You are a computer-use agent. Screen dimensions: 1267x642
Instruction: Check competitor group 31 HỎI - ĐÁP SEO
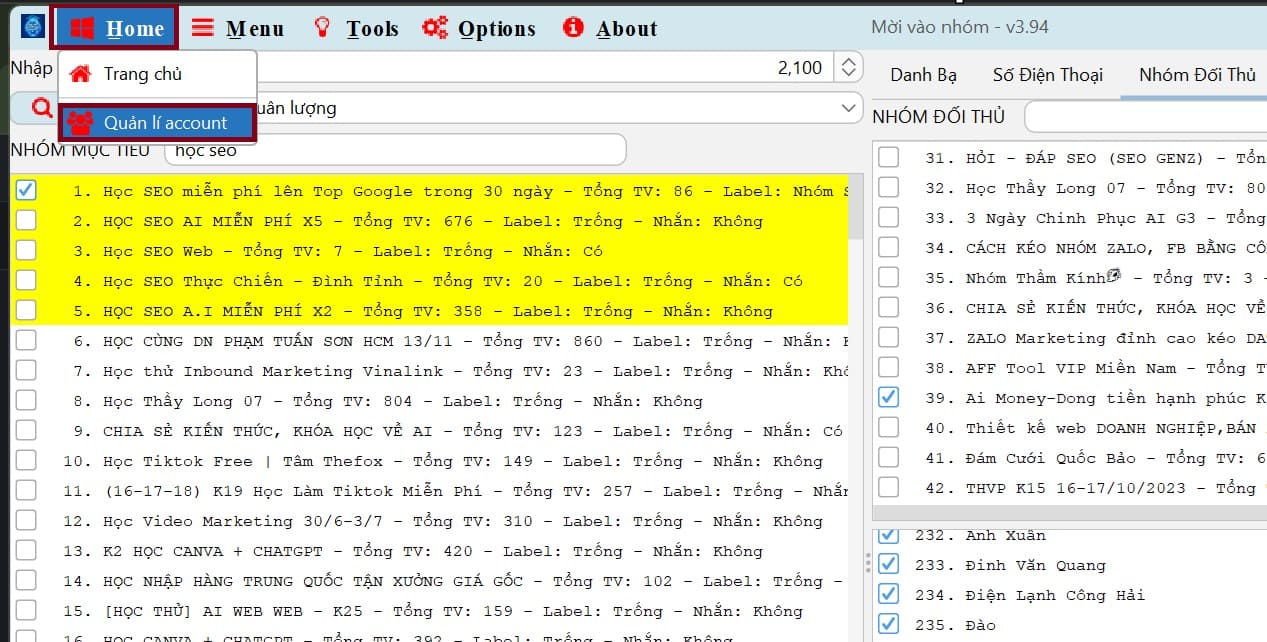coord(888,157)
